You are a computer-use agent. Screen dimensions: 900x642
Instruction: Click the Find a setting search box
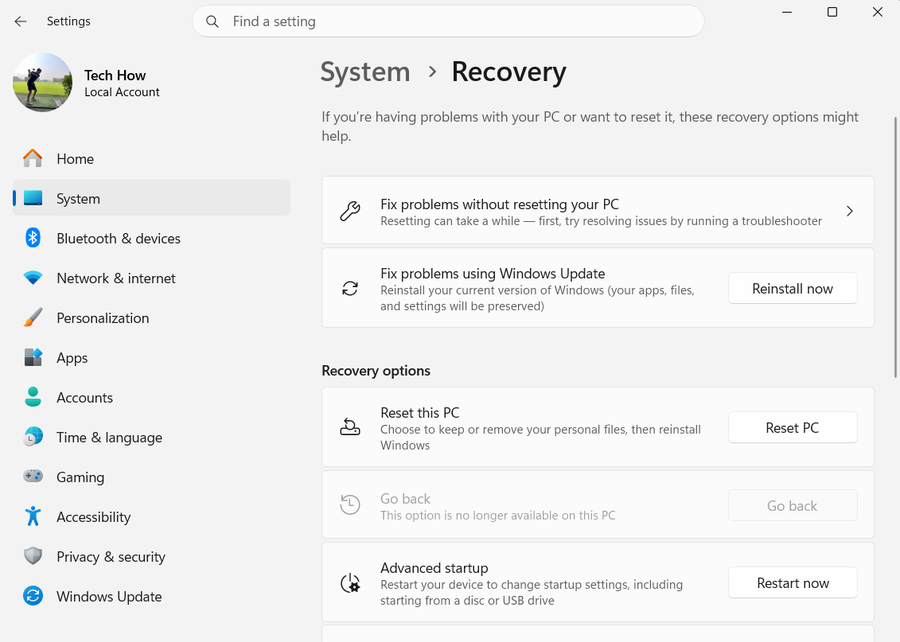[x=448, y=22]
